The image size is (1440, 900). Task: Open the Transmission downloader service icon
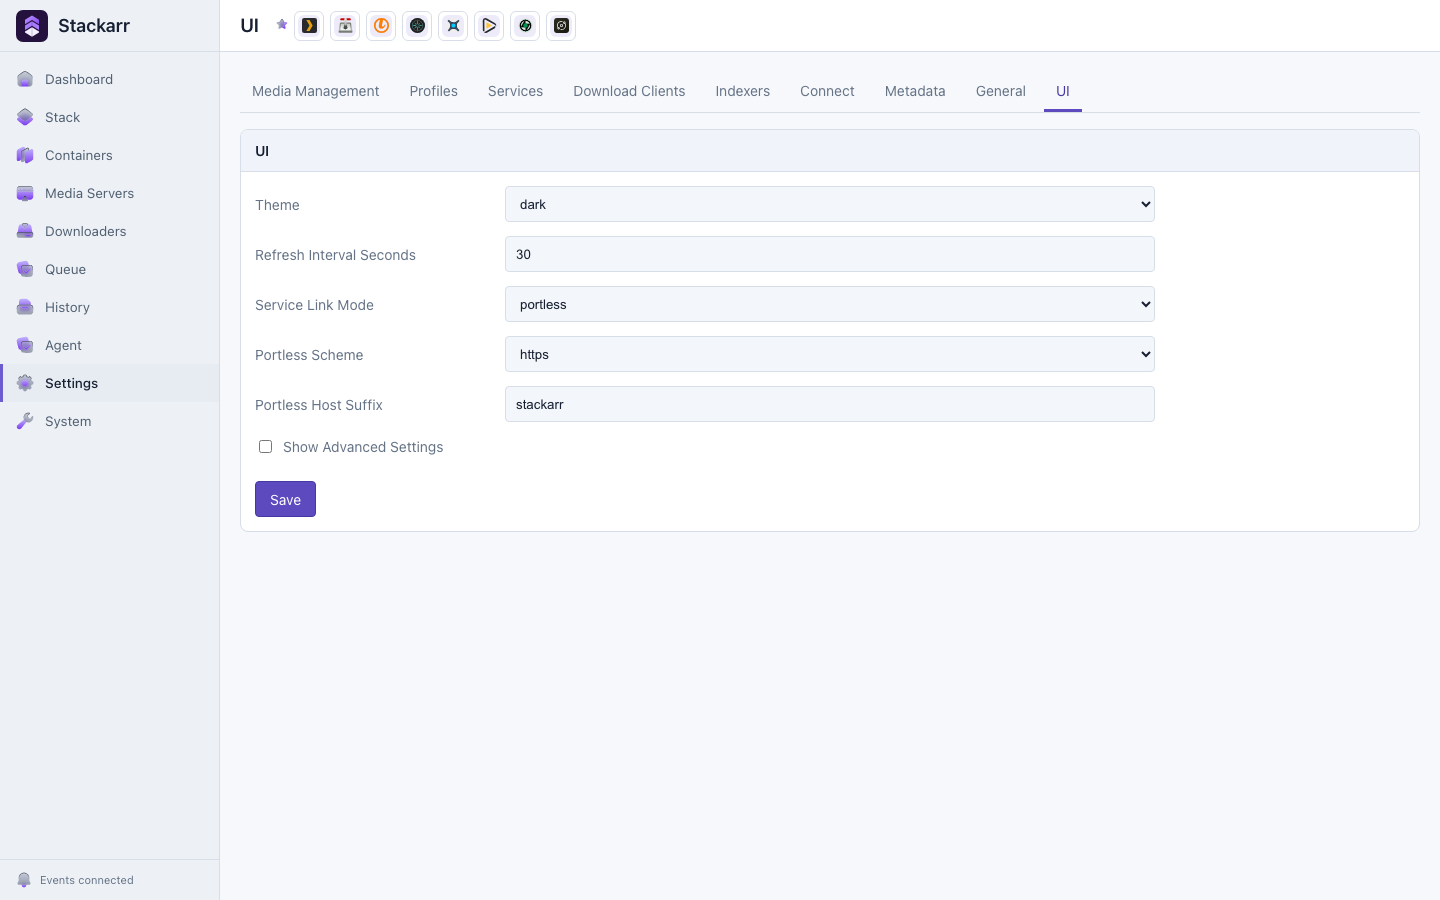click(x=346, y=26)
